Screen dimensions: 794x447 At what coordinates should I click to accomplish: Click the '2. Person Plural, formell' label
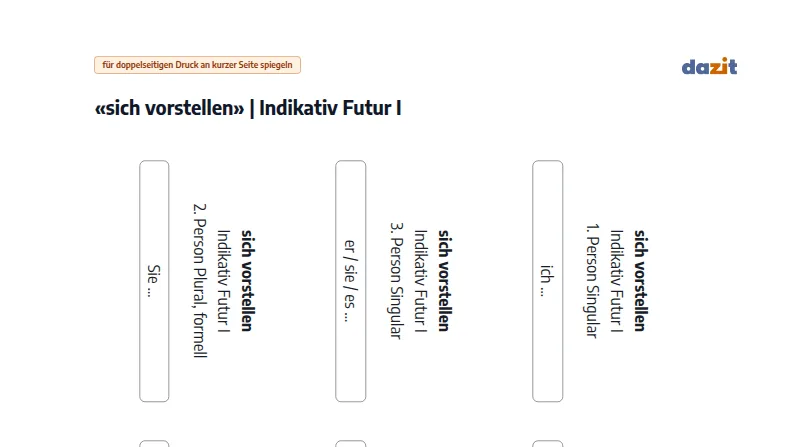pyautogui.click(x=201, y=281)
